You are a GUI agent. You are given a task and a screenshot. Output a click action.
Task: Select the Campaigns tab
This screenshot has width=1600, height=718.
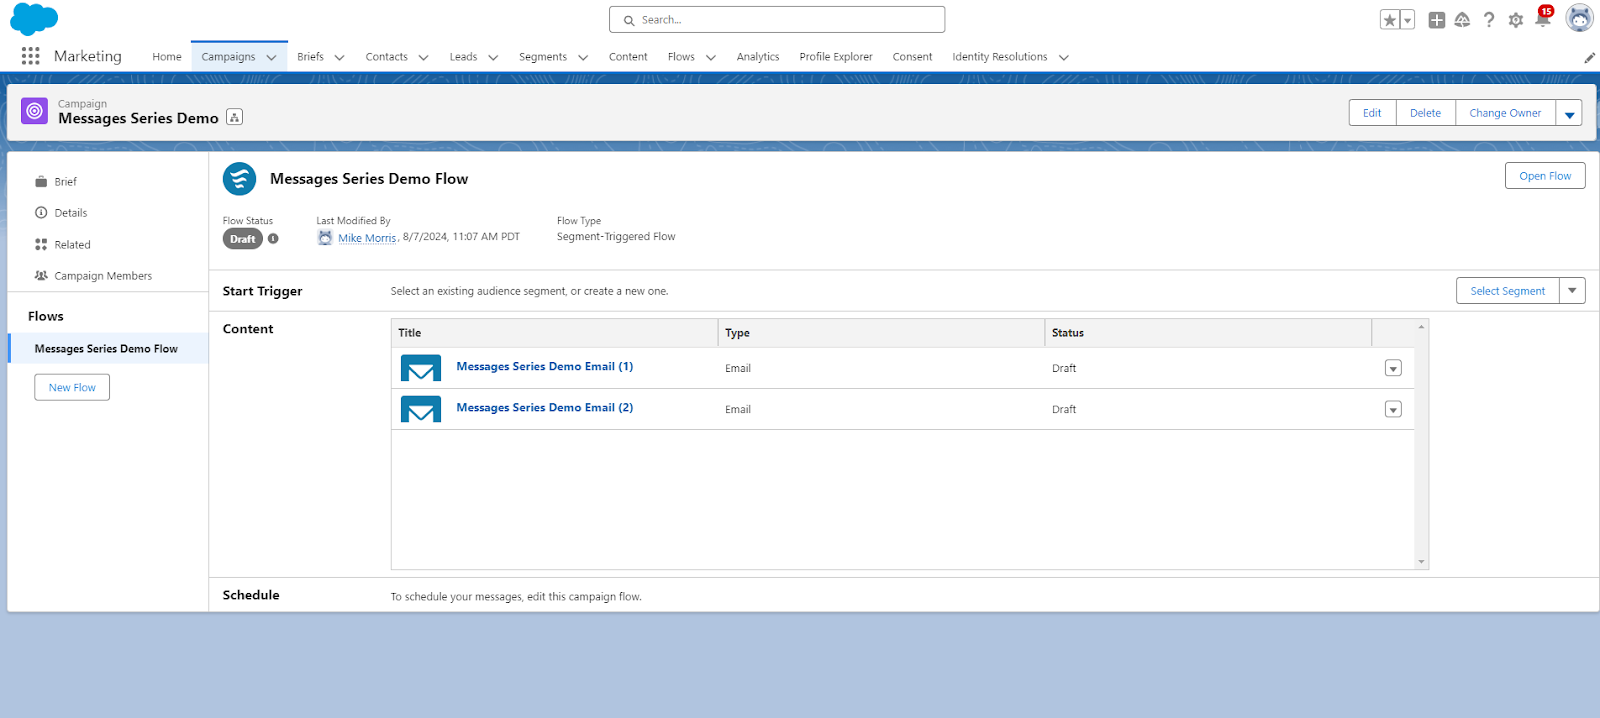tap(228, 57)
